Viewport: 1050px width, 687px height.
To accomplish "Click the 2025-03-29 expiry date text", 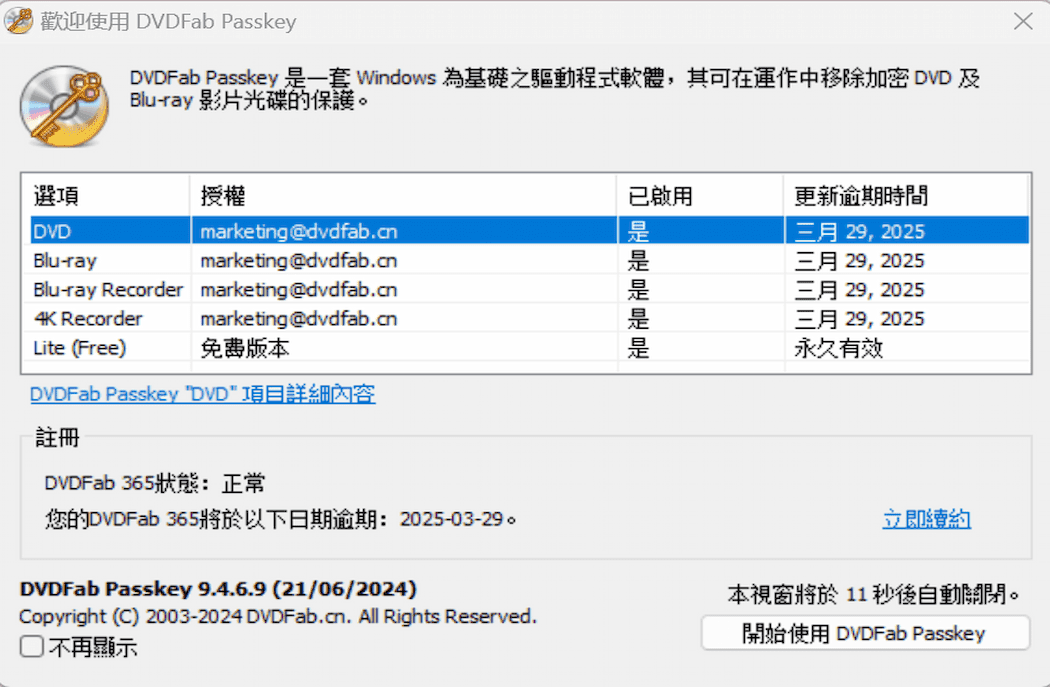I will [451, 519].
